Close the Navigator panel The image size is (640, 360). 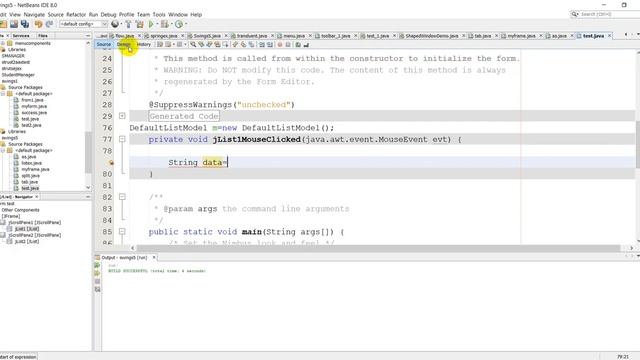coord(37,197)
